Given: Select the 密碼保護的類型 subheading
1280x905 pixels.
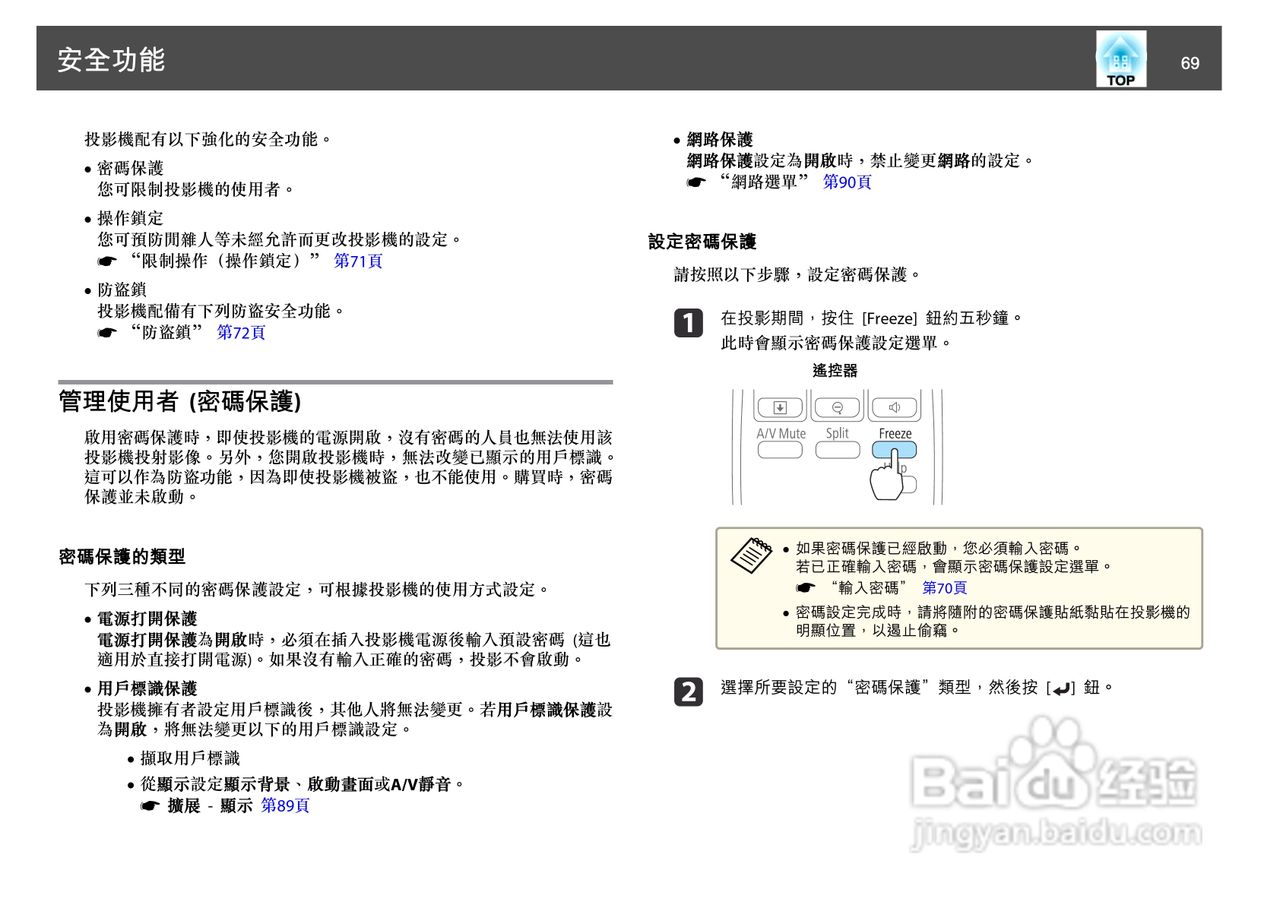Looking at the screenshot, I should (x=122, y=557).
